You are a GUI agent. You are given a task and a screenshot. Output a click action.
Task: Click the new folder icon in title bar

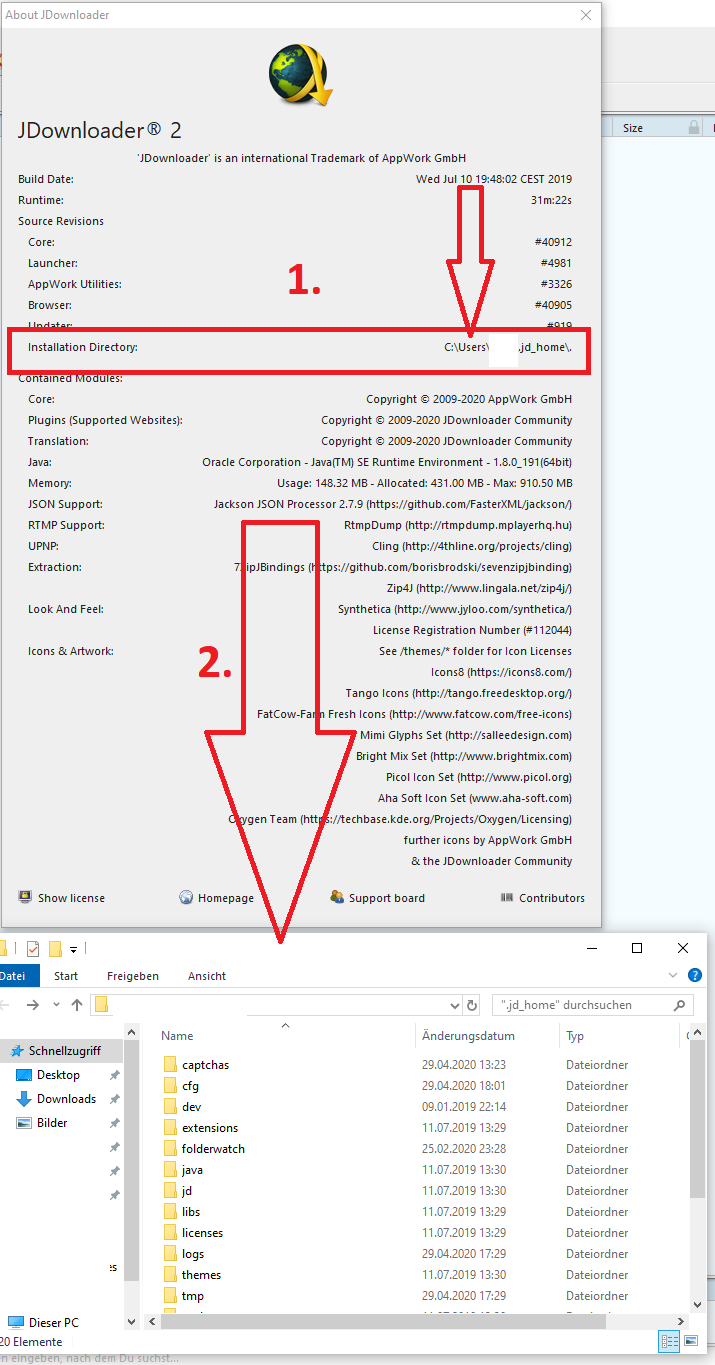coord(56,948)
